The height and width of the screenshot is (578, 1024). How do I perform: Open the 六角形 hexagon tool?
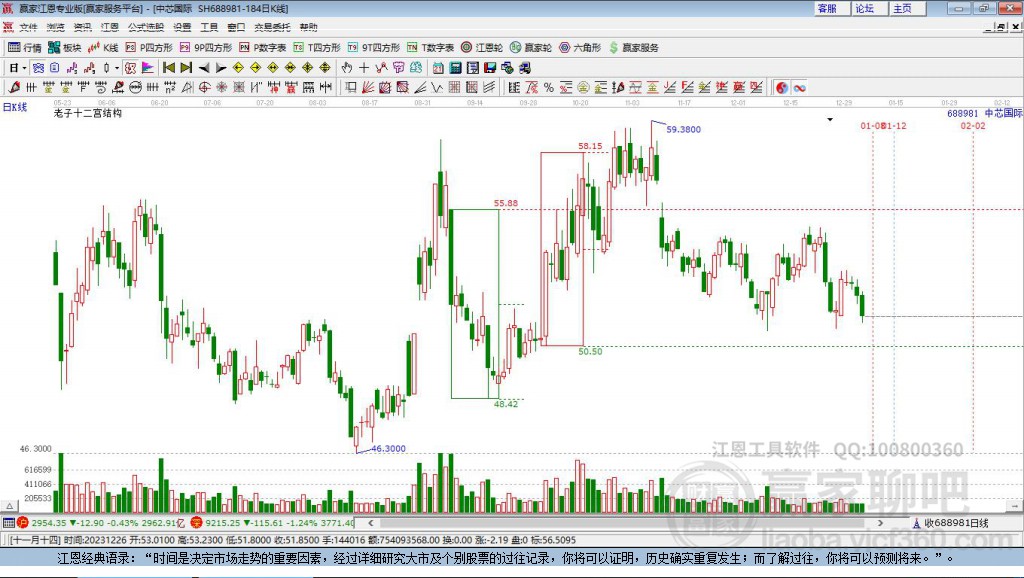(580, 48)
